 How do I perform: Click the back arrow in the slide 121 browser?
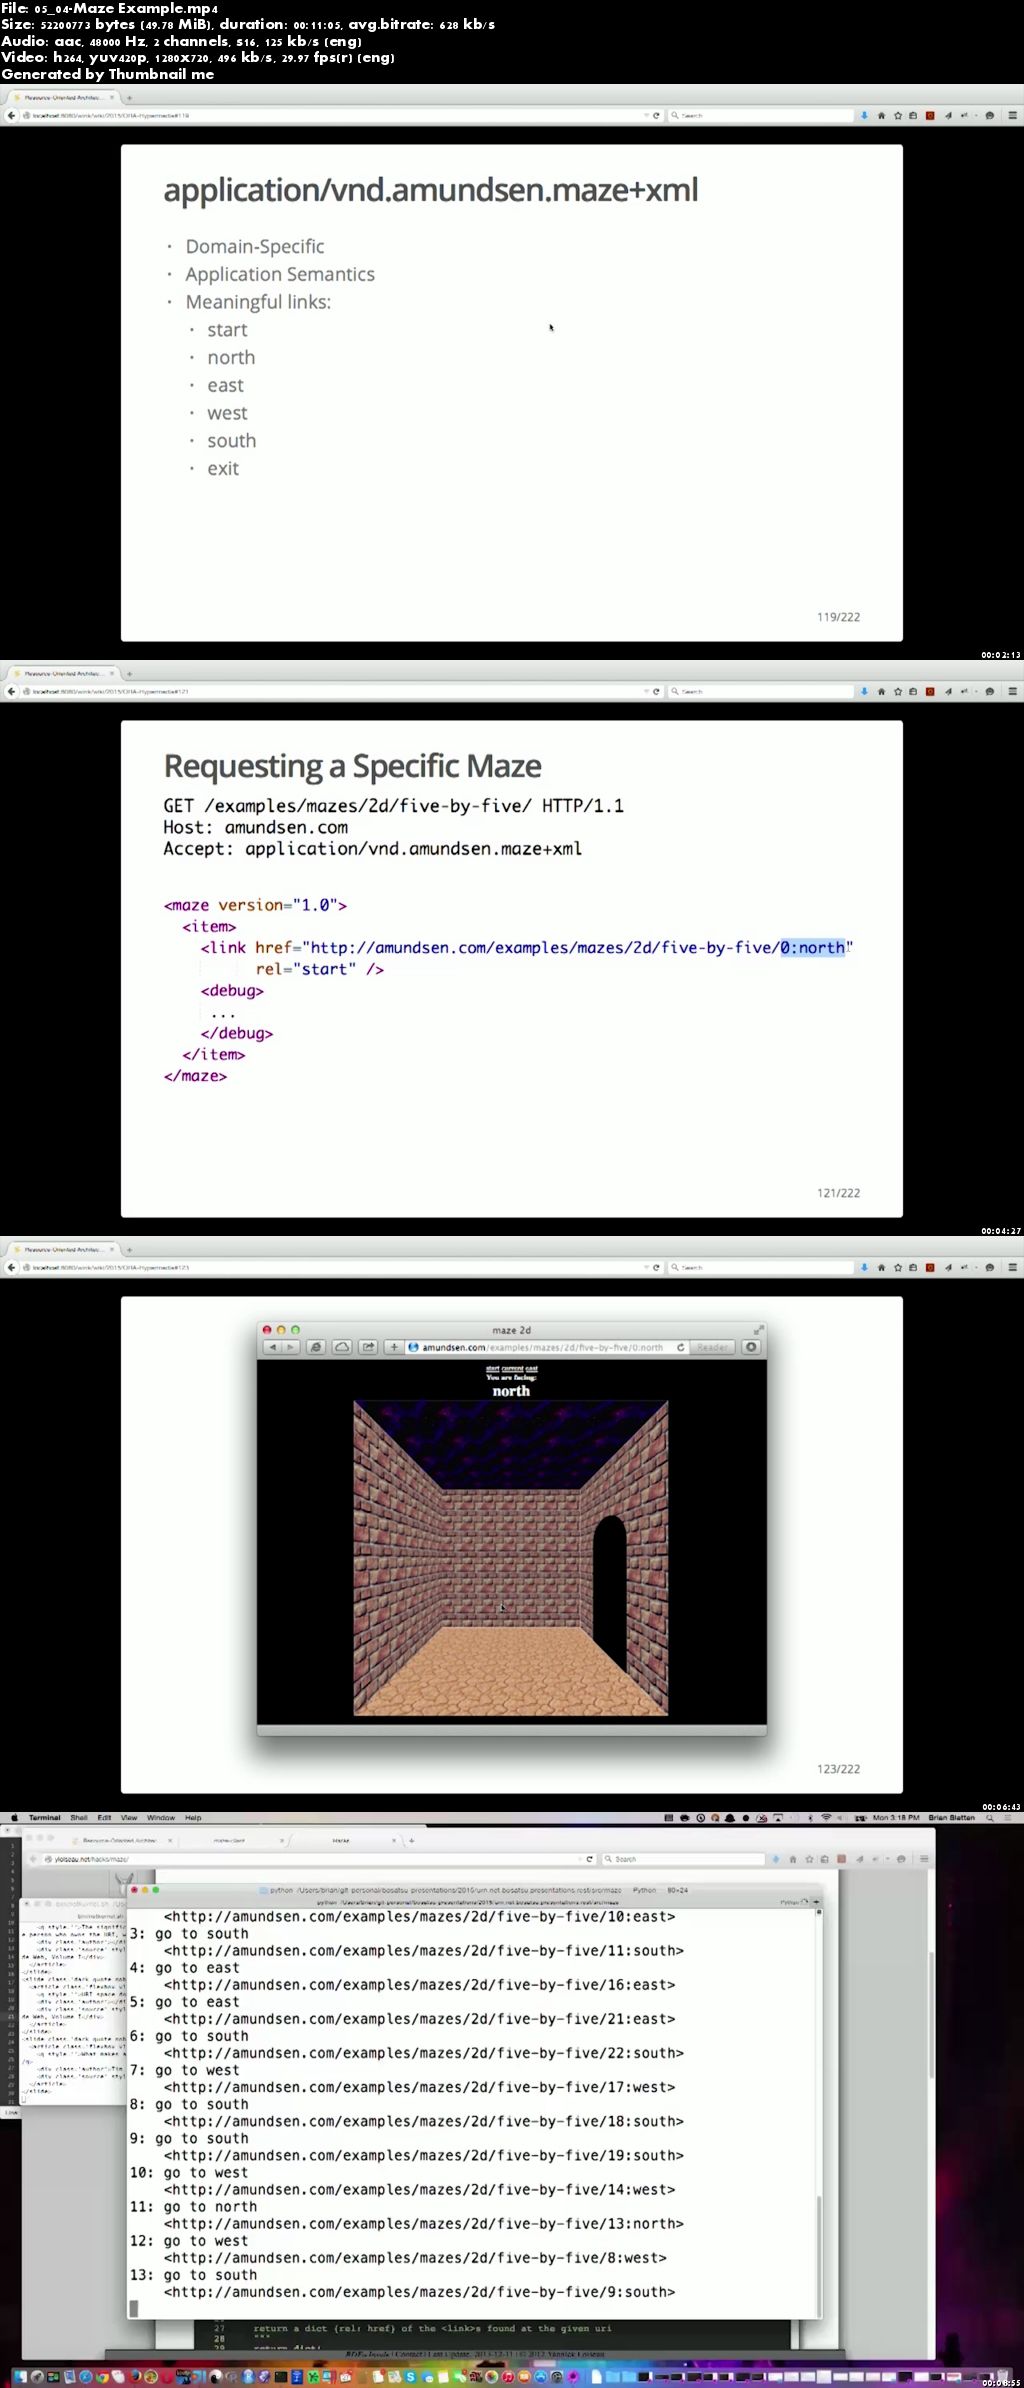[x=11, y=691]
